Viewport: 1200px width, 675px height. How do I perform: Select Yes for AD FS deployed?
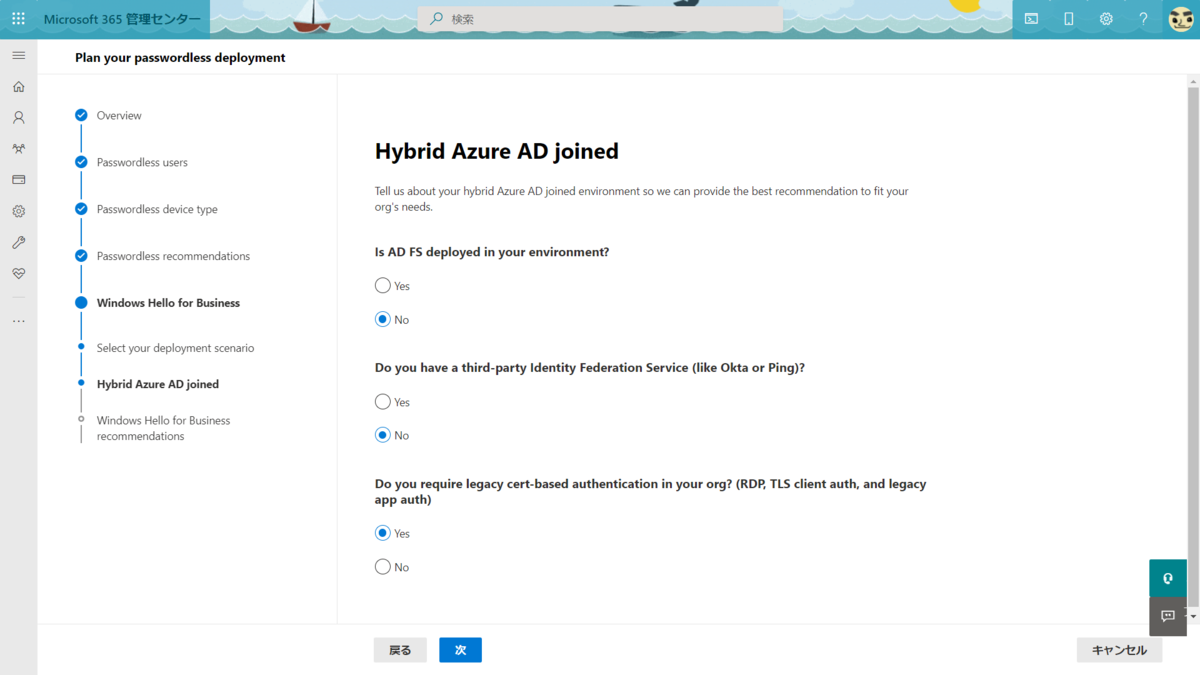coord(383,286)
